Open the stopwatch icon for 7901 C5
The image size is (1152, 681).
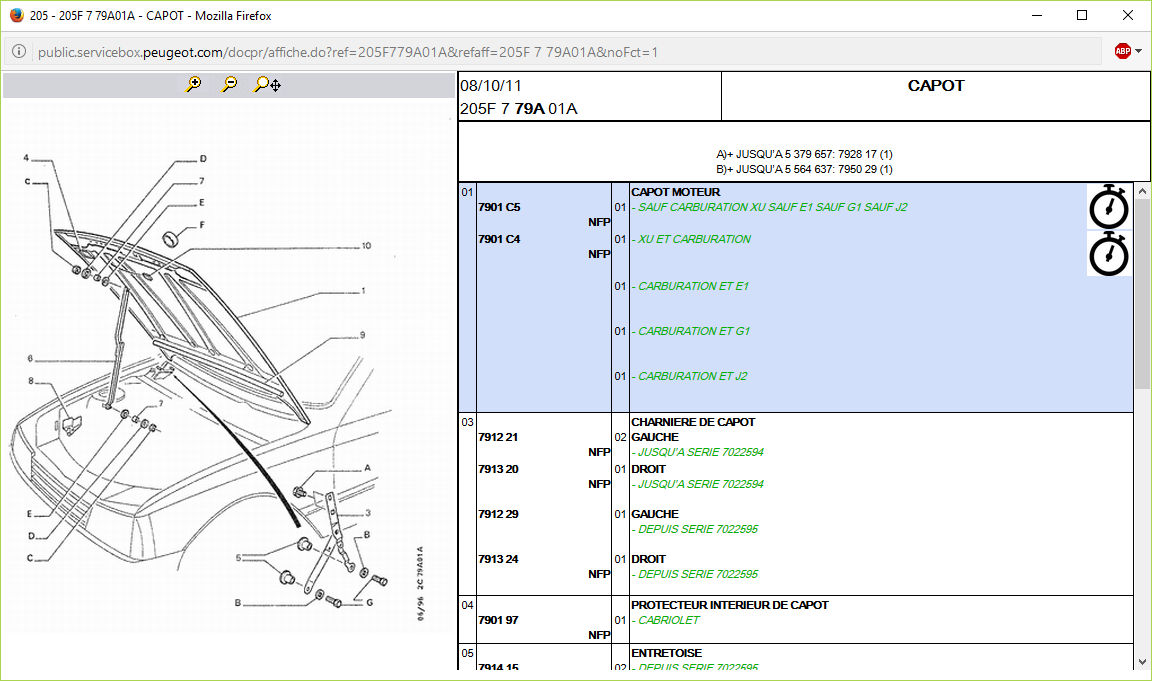(1108, 206)
